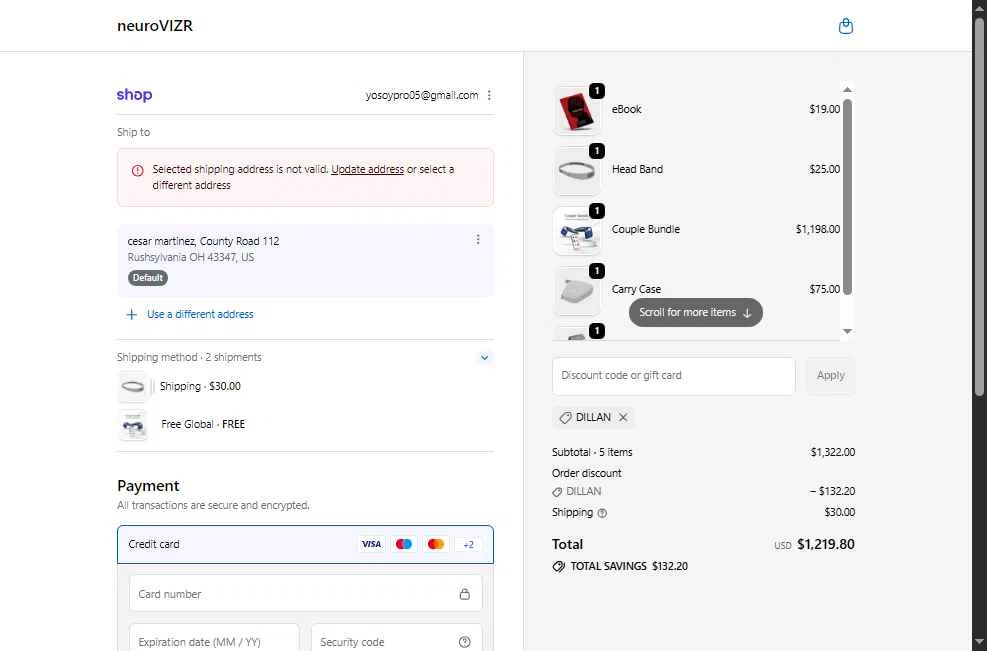
Task: Click the Carry Case product thumbnail
Action: tap(577, 291)
